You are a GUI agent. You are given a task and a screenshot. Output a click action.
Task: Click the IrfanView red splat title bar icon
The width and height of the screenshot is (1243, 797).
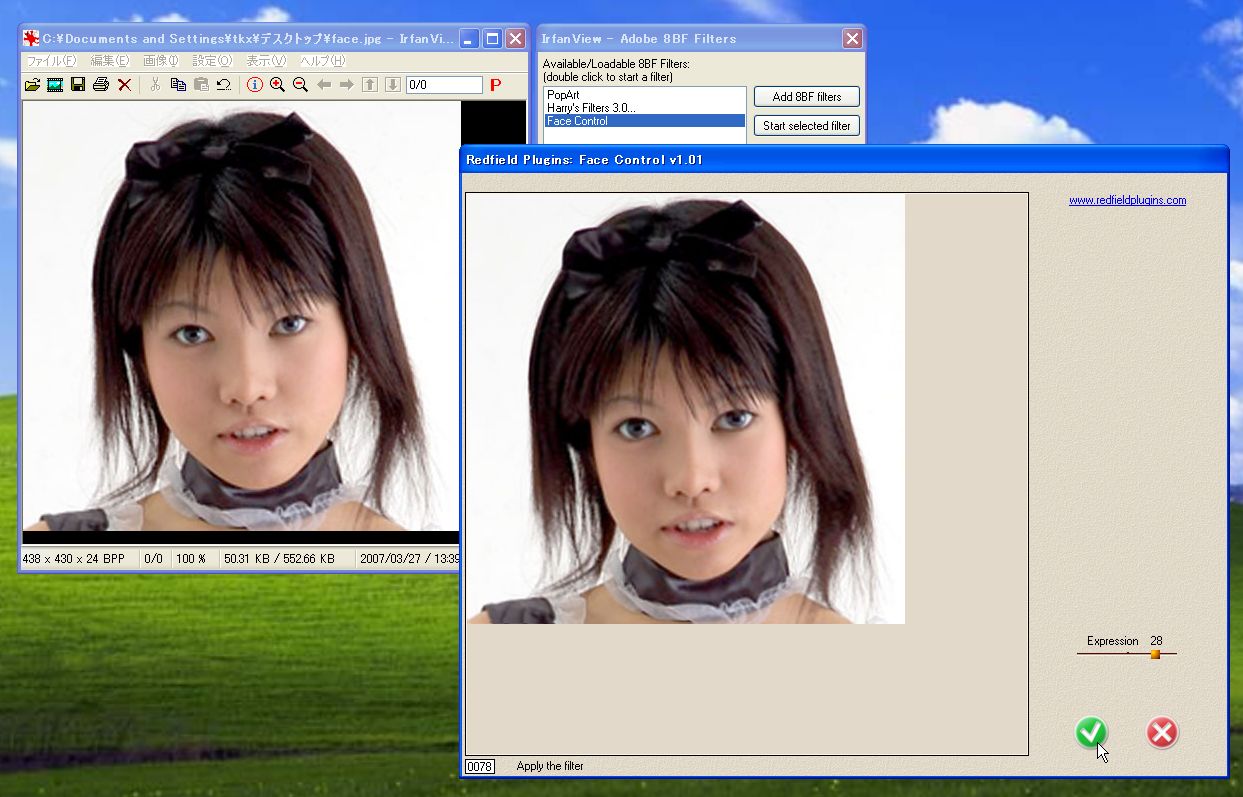click(31, 39)
